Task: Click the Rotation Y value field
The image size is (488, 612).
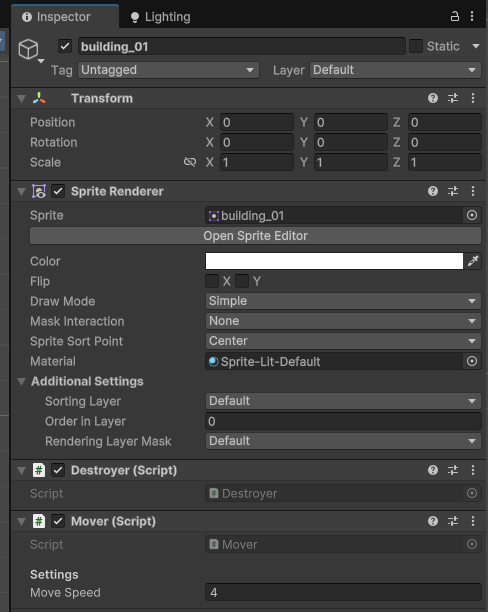Action: [351, 142]
